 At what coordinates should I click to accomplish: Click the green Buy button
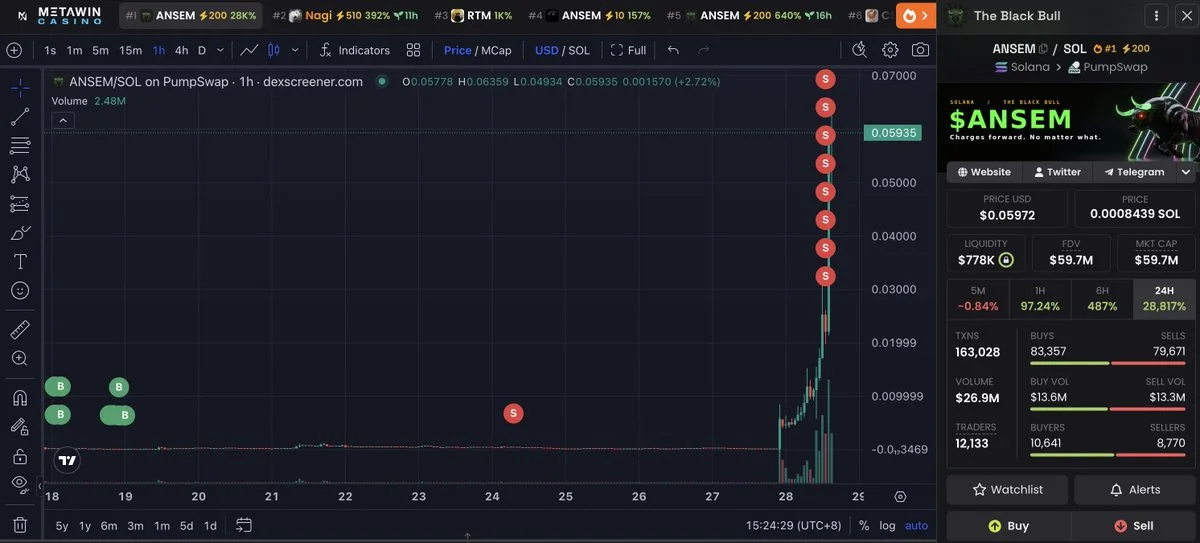pos(1008,525)
